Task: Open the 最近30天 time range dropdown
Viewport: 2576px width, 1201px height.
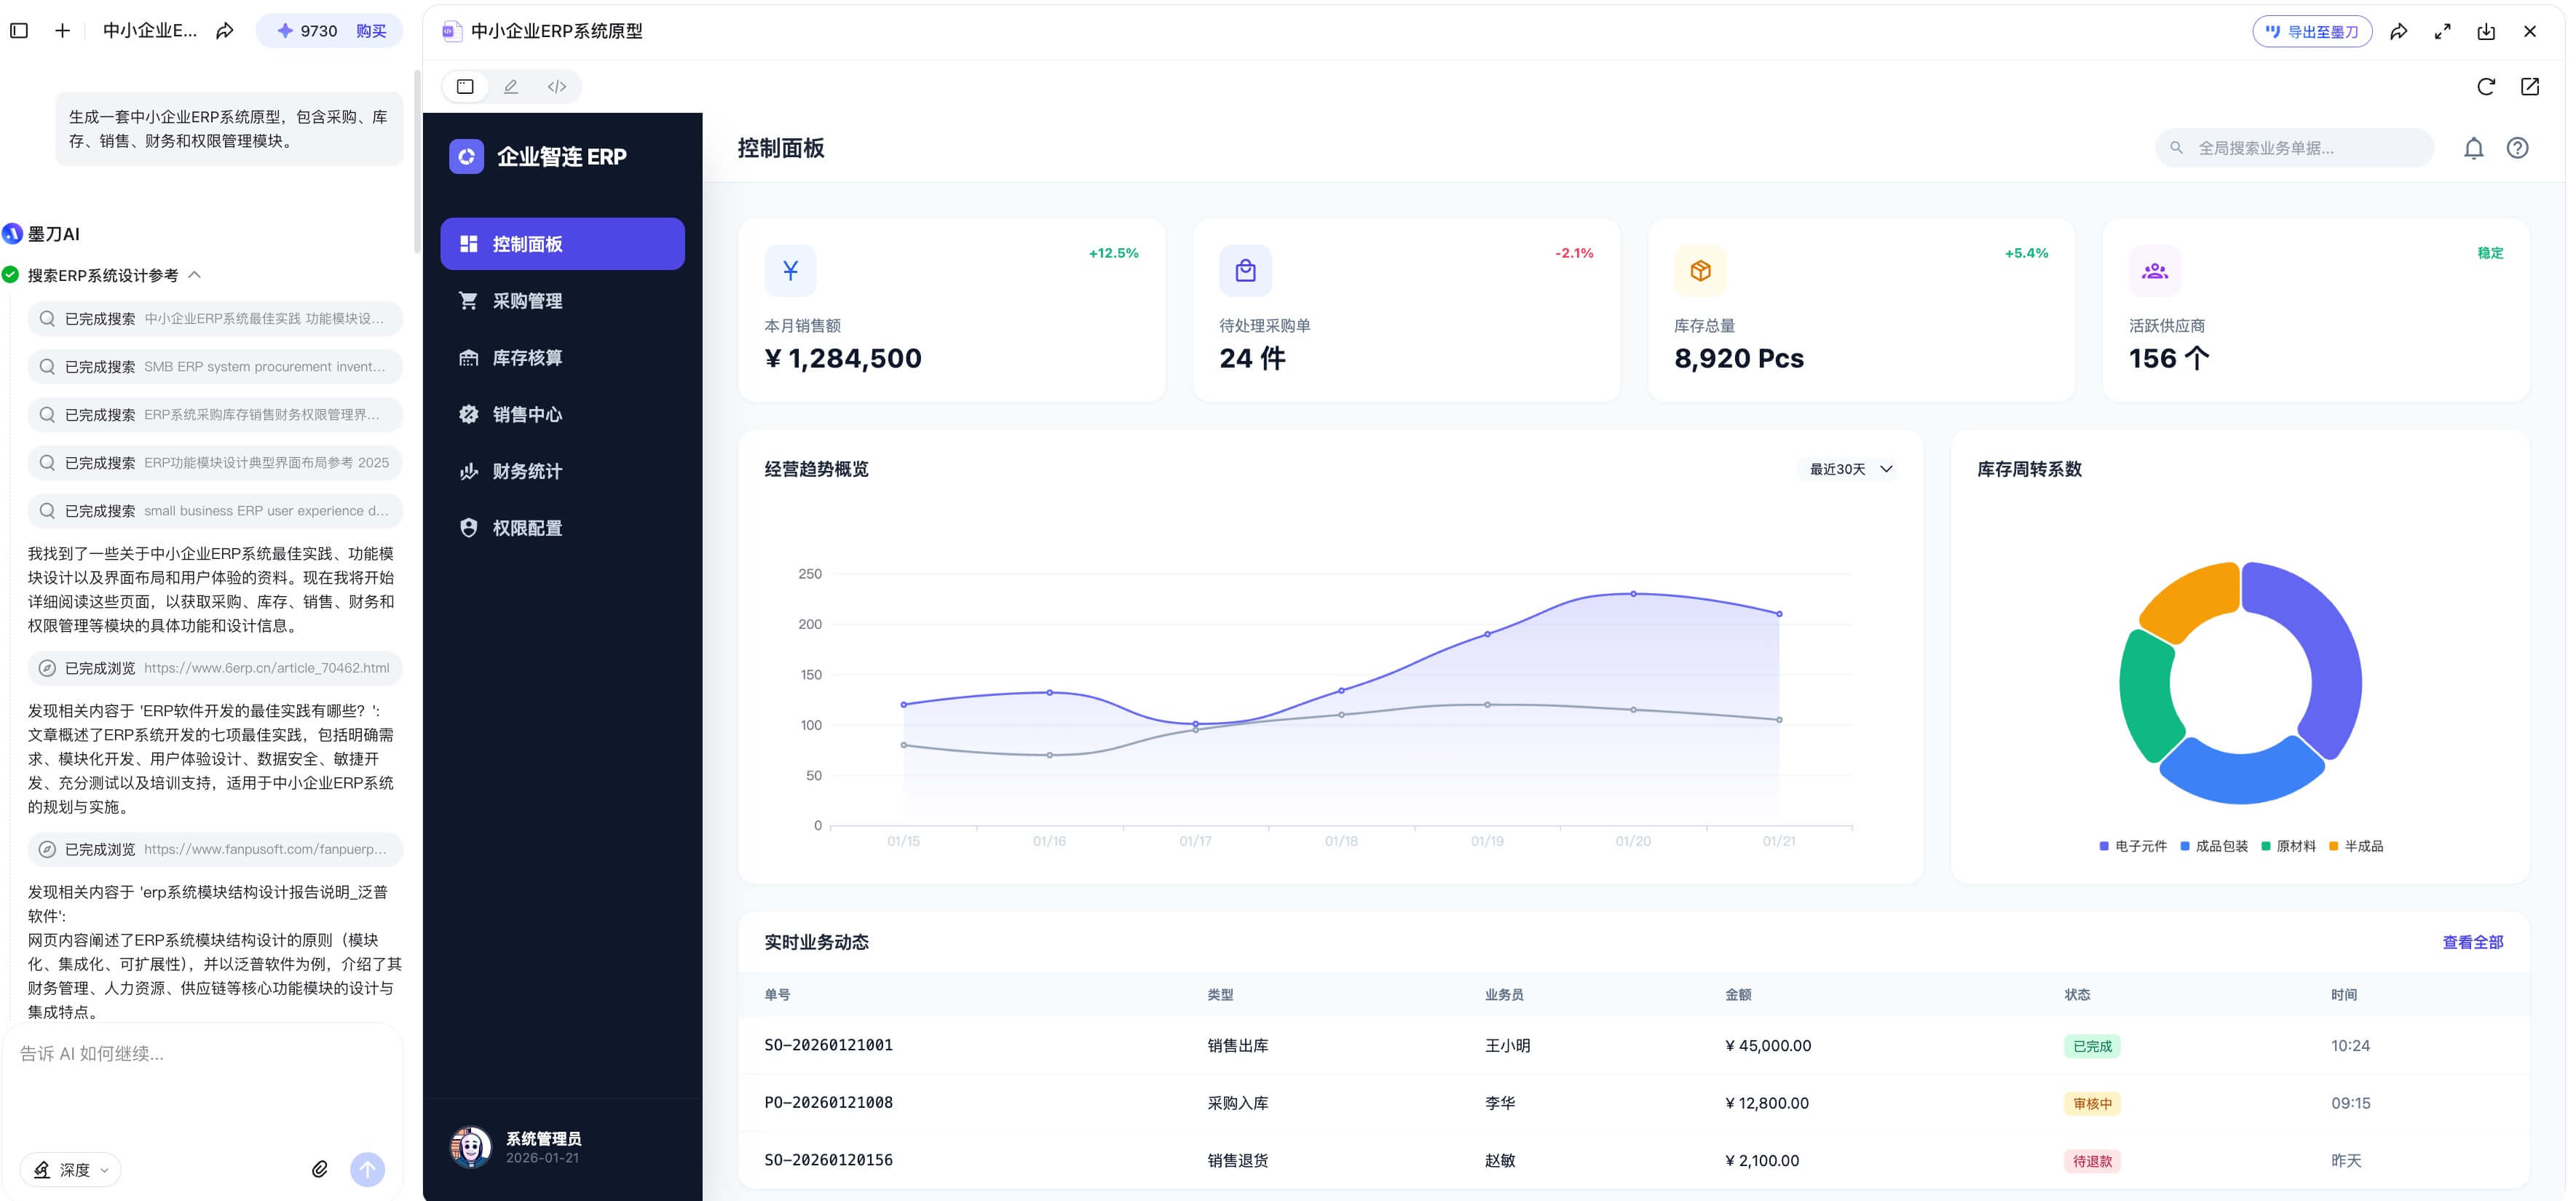Action: point(1850,469)
